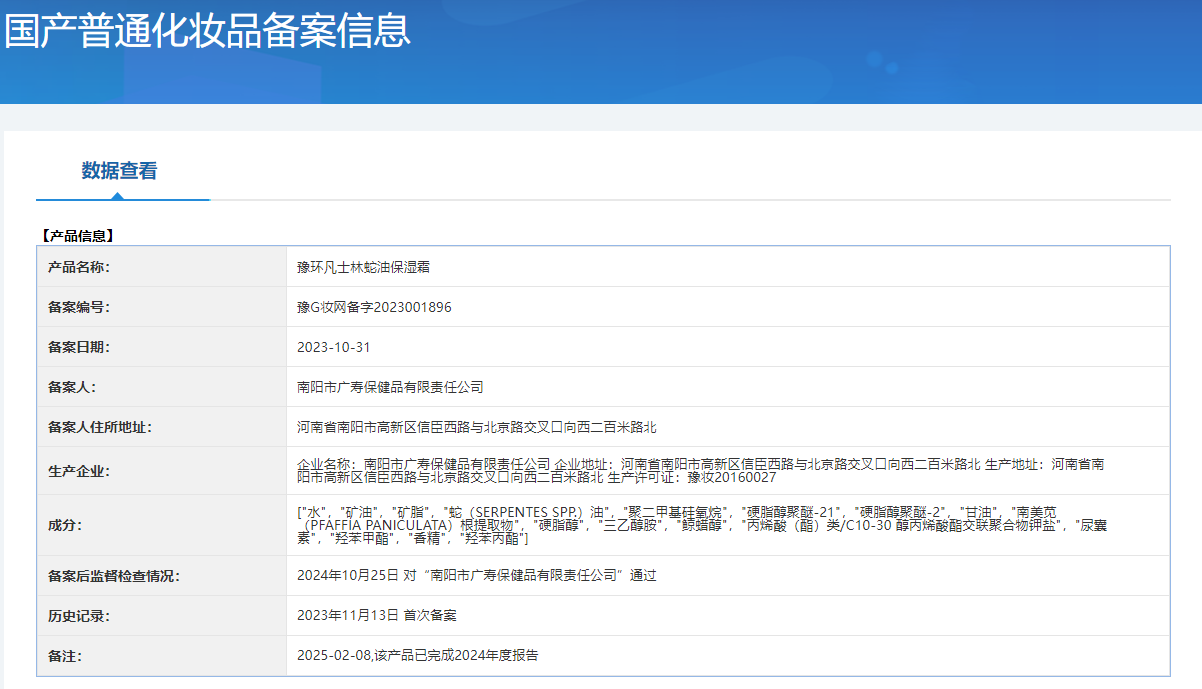Click the 成分 ingredients list text
The image size is (1202, 689).
(700, 524)
